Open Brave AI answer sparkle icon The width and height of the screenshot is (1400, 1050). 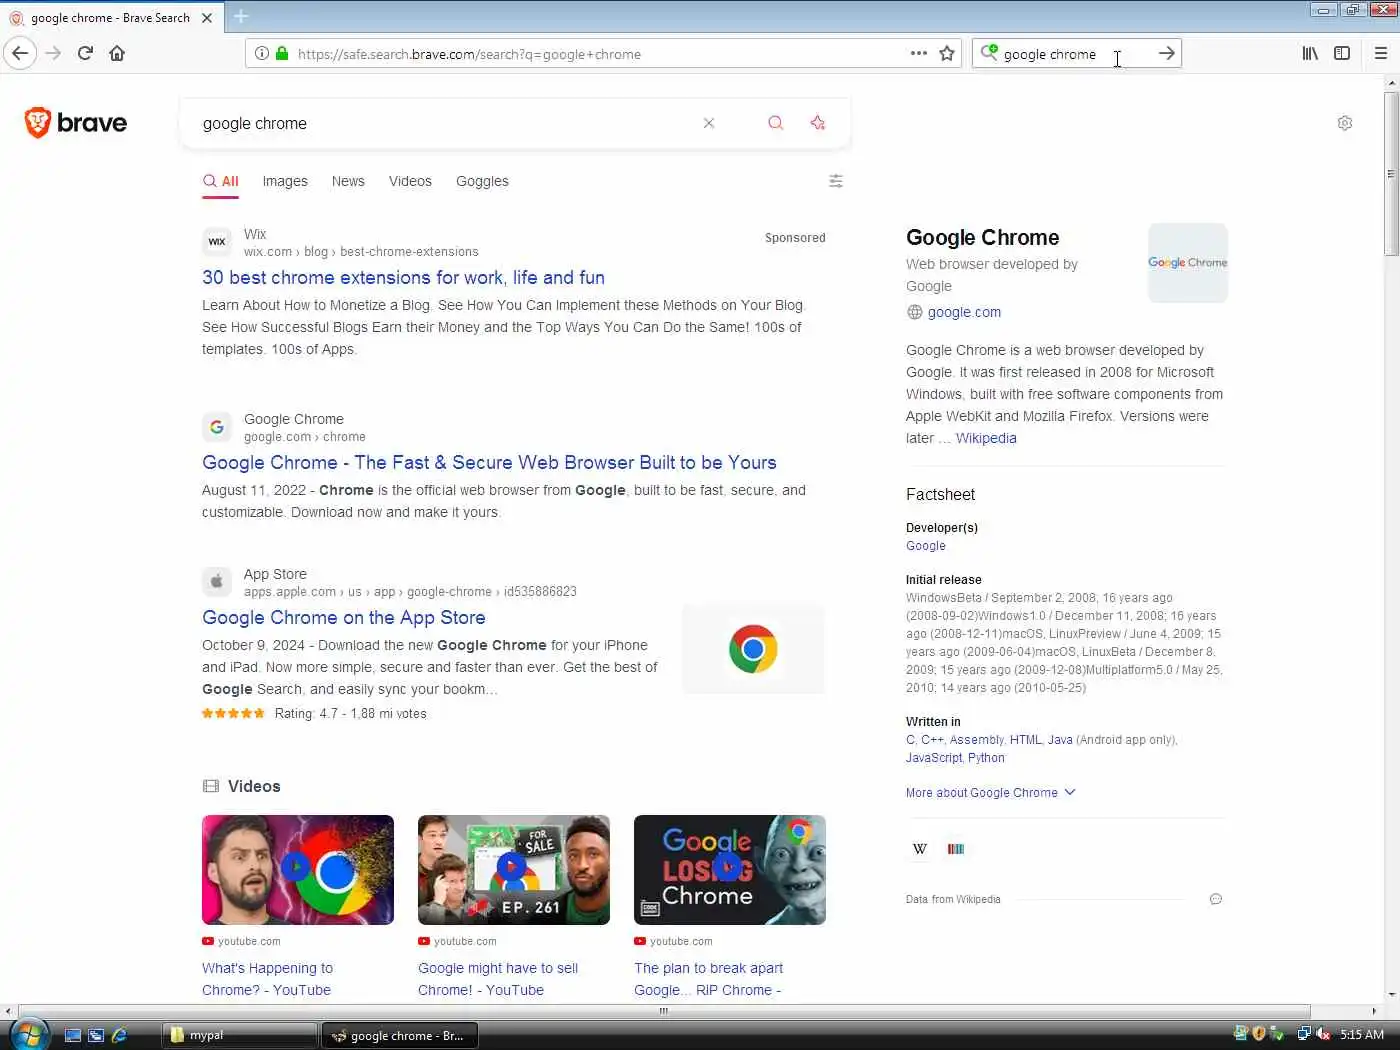[818, 123]
